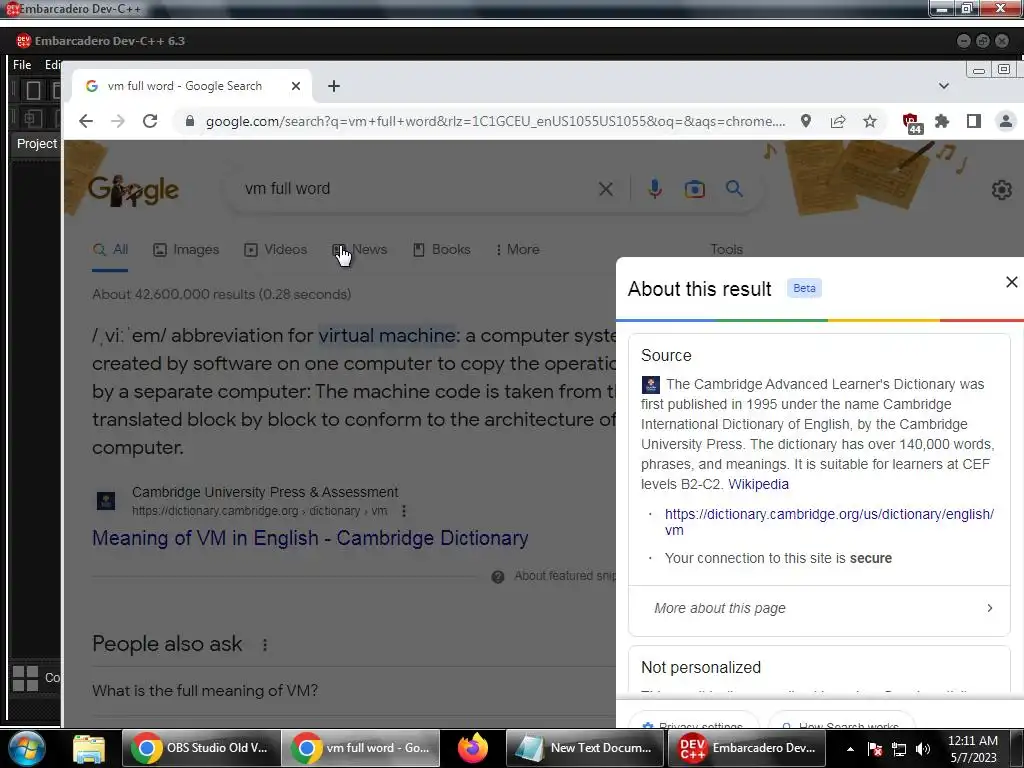The width and height of the screenshot is (1024, 768).
Task: Clear the Google search box
Action: (x=606, y=189)
